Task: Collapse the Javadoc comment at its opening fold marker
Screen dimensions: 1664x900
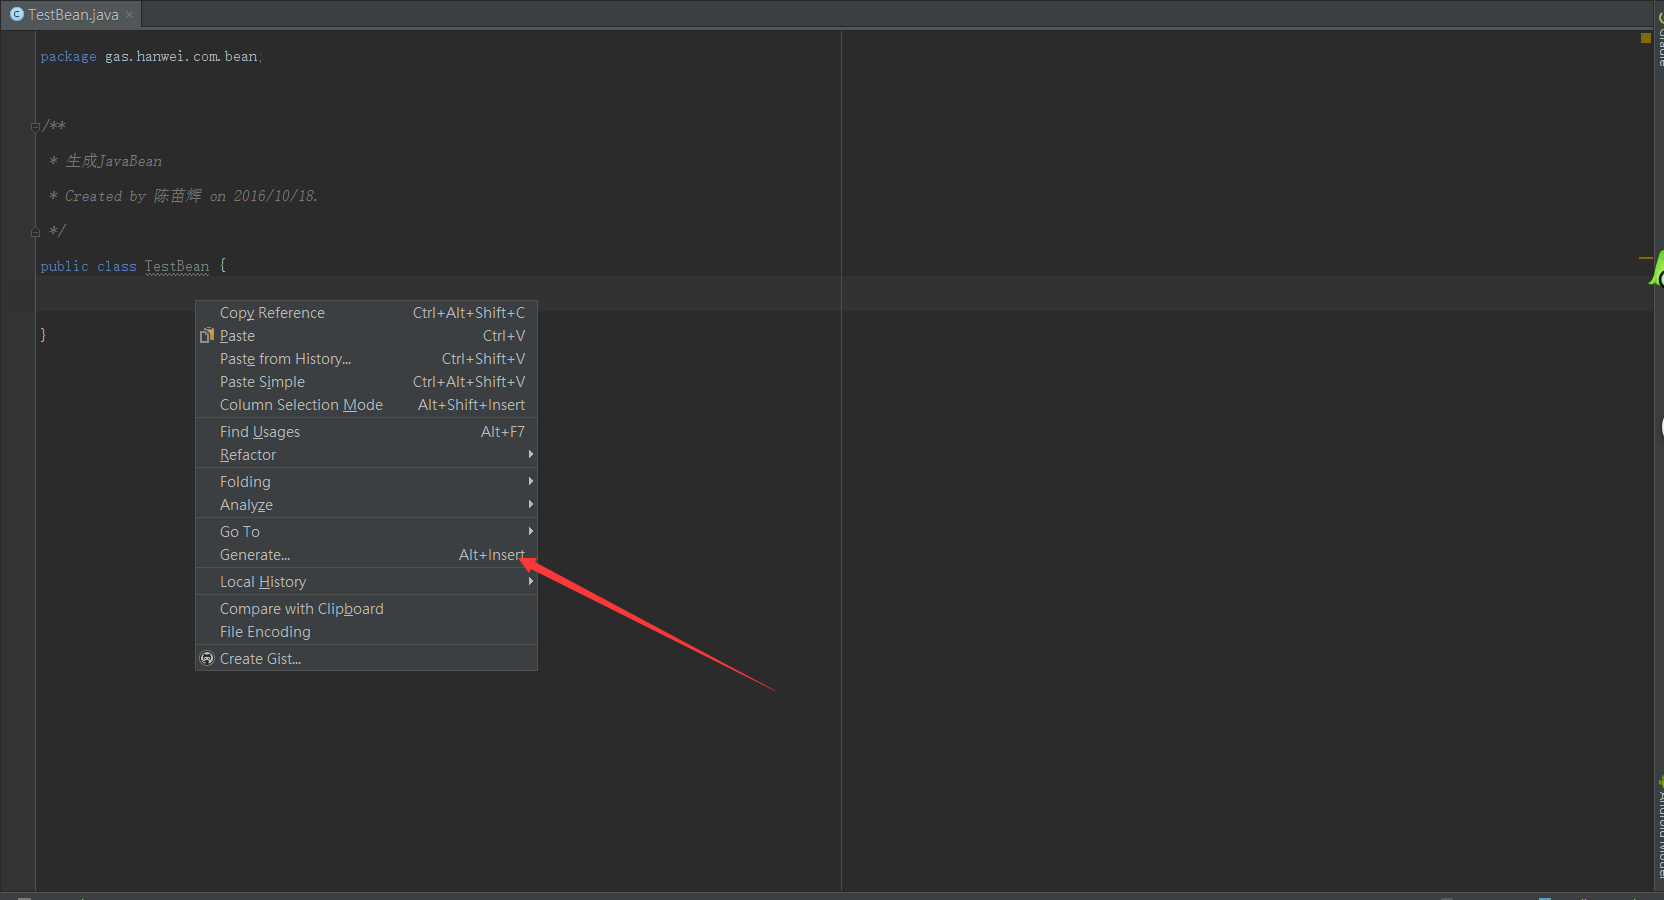Action: click(35, 127)
